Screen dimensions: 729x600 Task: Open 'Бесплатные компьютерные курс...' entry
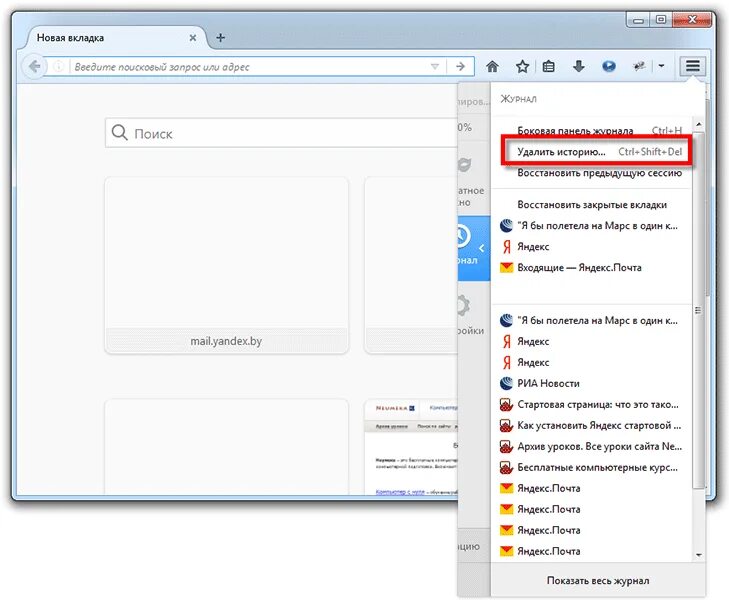pos(590,467)
